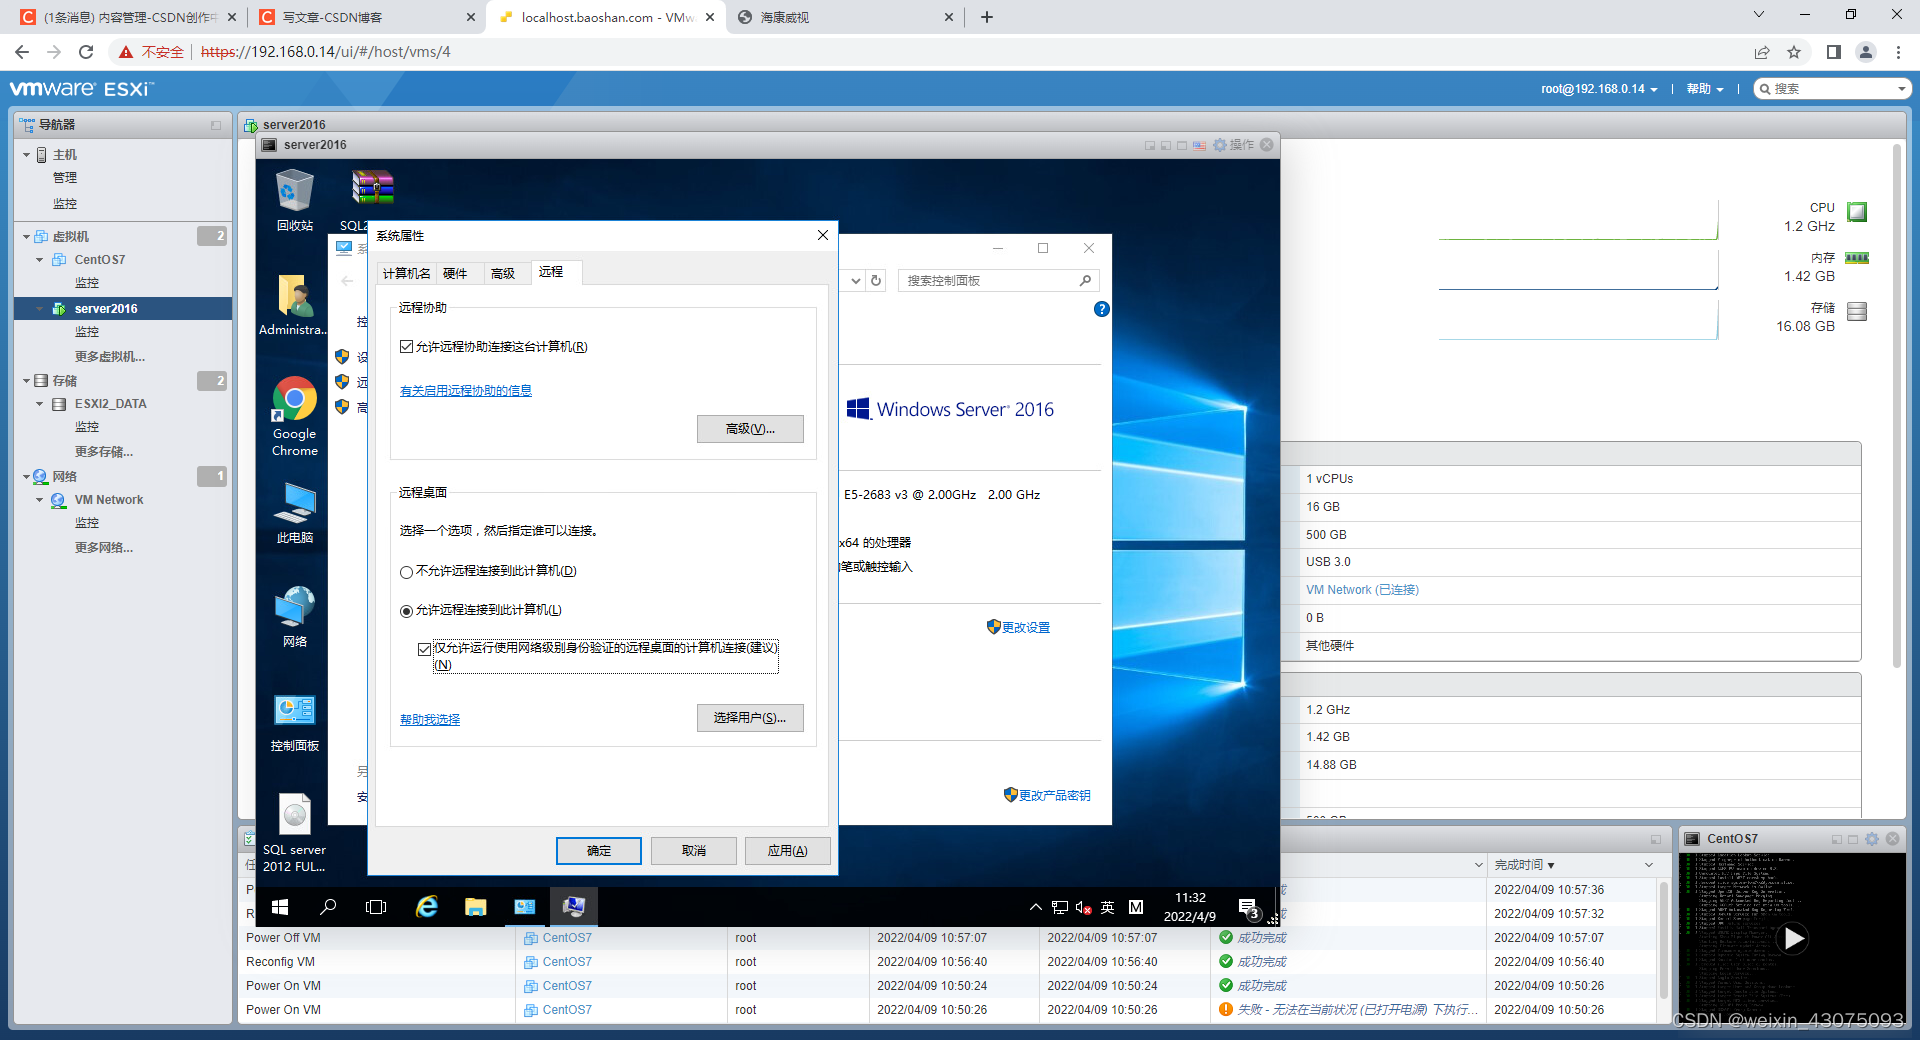Select 允许远程连接到此计算机 radio
Screen dimensions: 1920x1040
[x=406, y=611]
